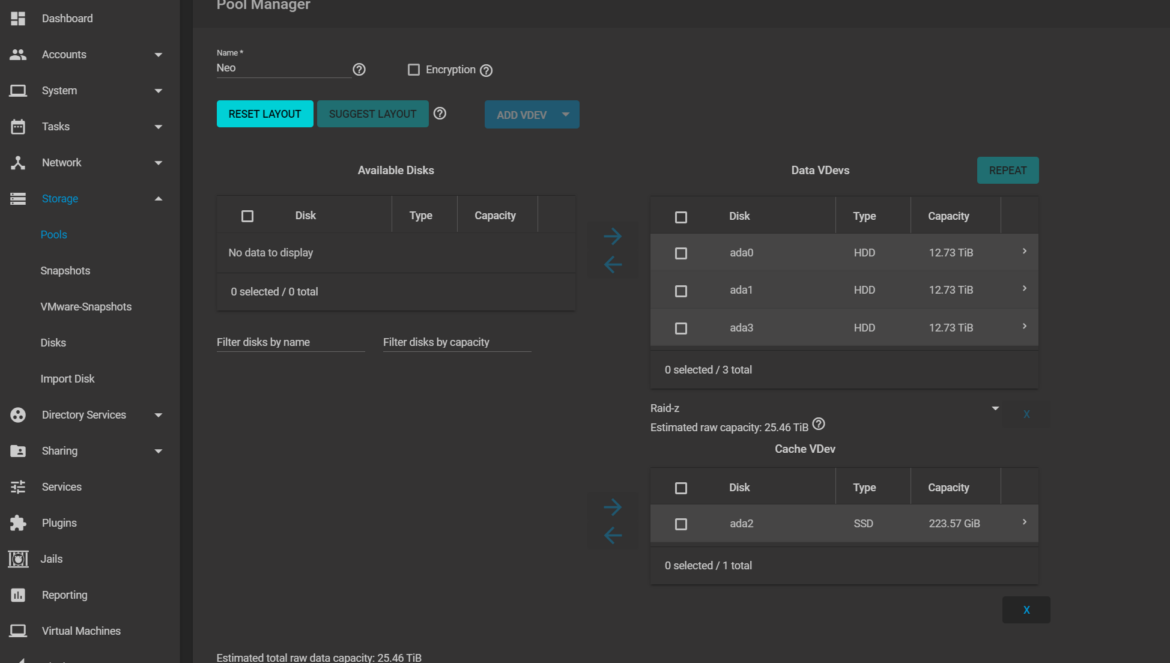Expand the Directory Services menu arrow
The height and width of the screenshot is (663, 1170).
click(158, 415)
